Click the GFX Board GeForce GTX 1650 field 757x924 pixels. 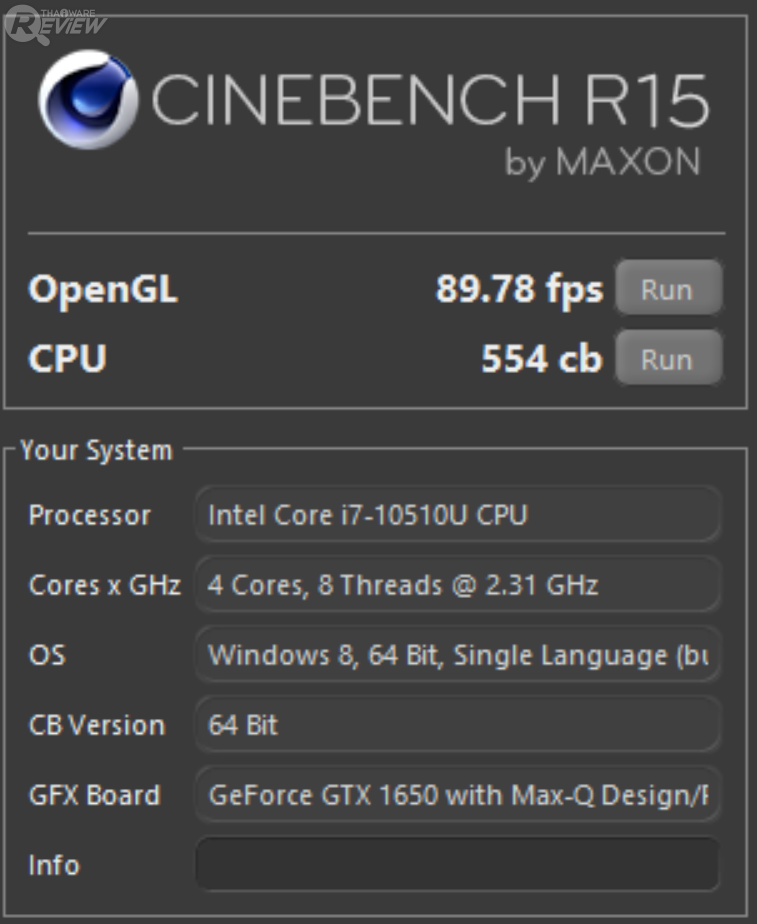point(457,795)
